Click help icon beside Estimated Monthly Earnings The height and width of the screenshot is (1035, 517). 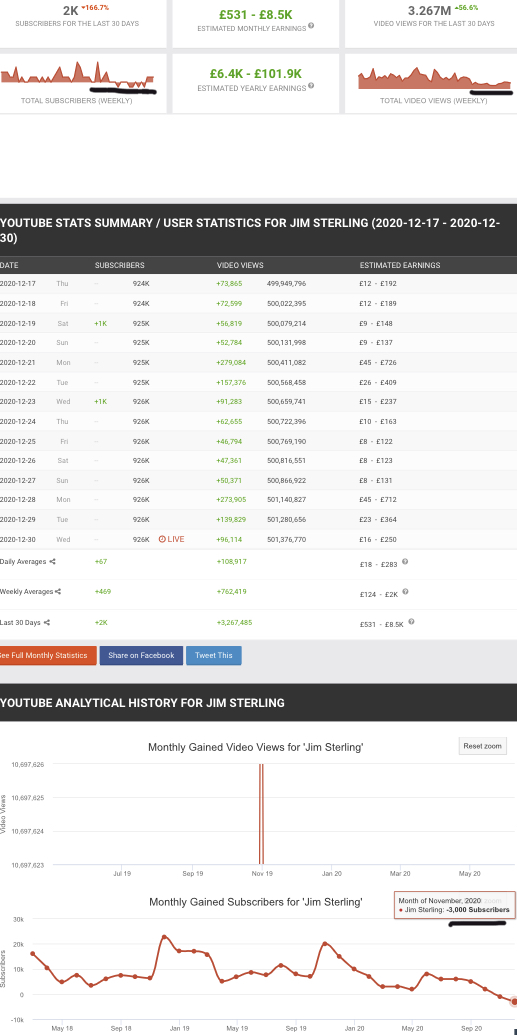click(311, 26)
